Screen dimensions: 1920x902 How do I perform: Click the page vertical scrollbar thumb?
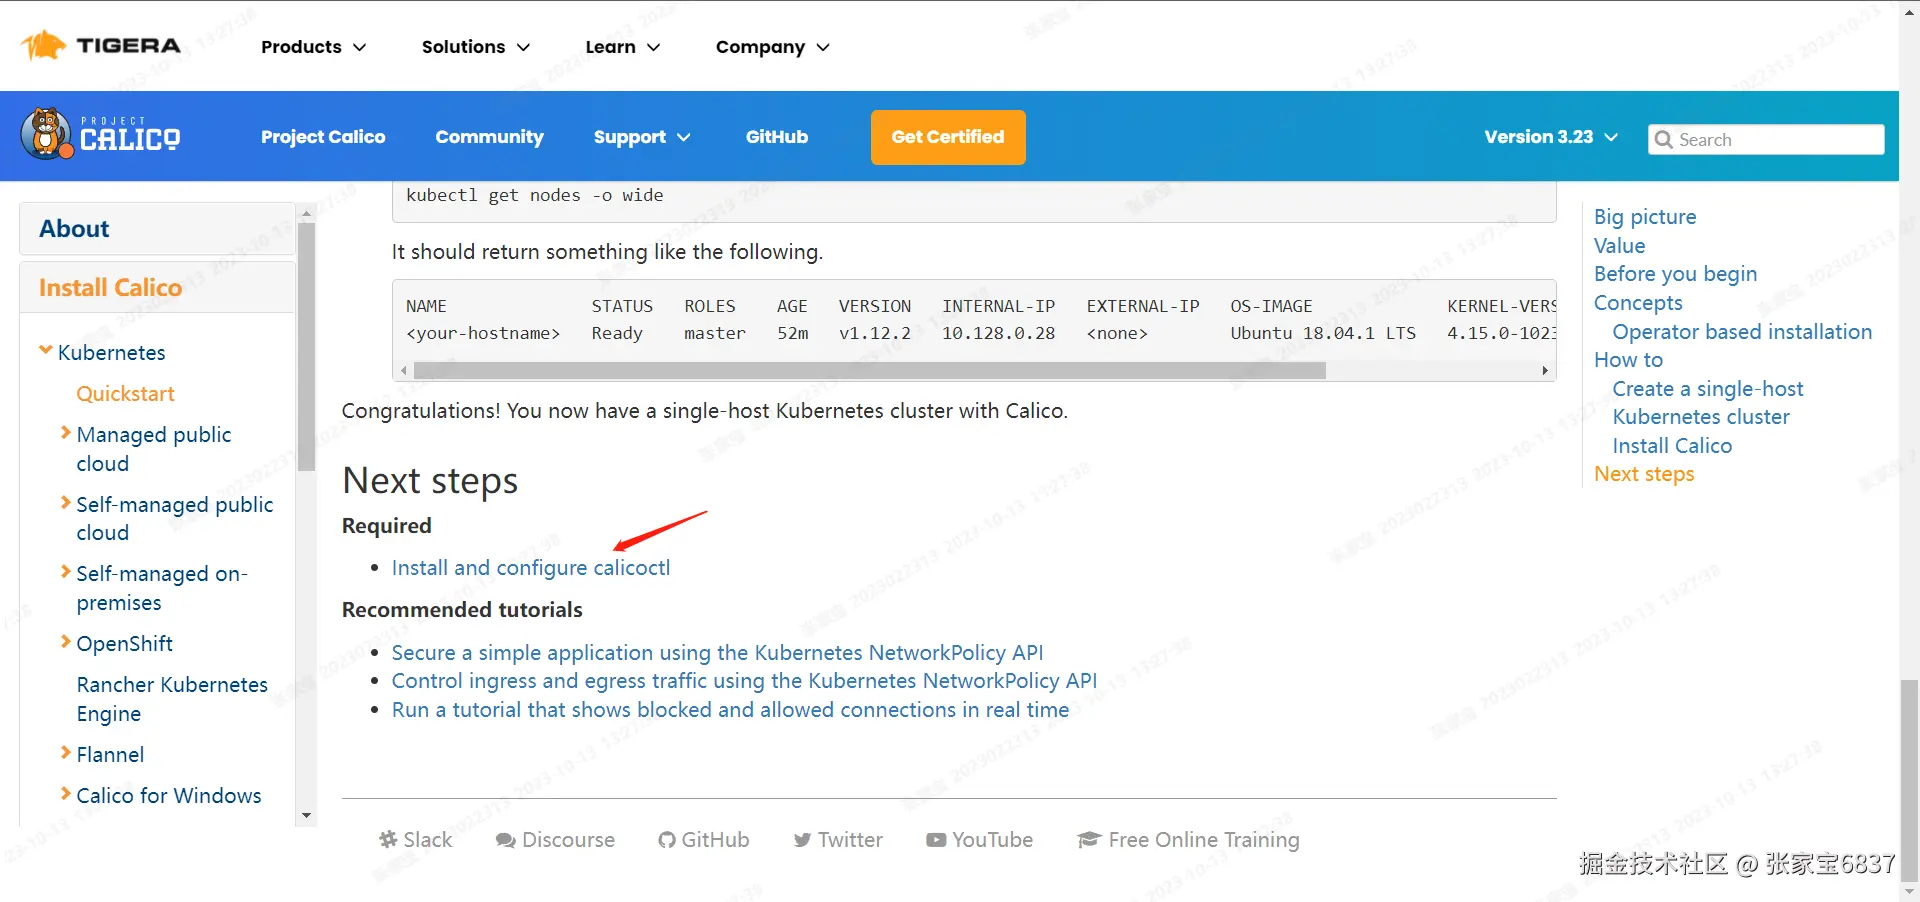point(1909,781)
